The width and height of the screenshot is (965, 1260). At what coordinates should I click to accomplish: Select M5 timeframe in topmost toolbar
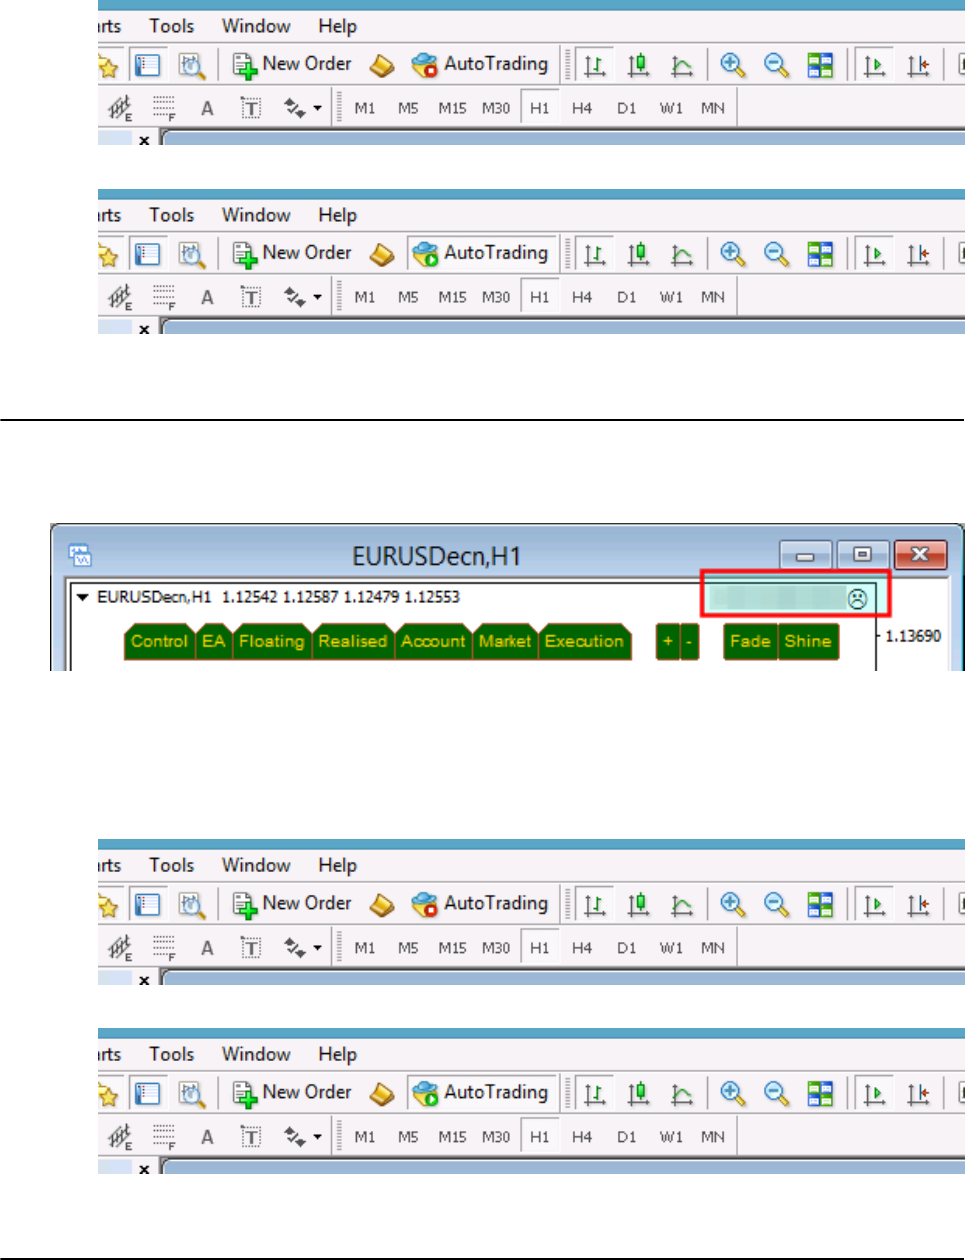pyautogui.click(x=408, y=108)
